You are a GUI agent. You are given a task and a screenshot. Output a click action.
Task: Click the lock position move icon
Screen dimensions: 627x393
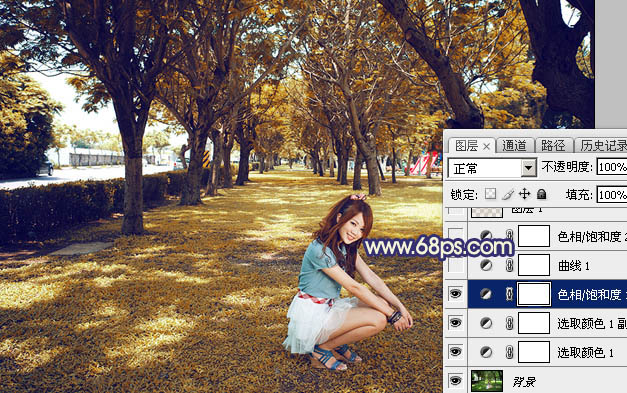click(524, 194)
